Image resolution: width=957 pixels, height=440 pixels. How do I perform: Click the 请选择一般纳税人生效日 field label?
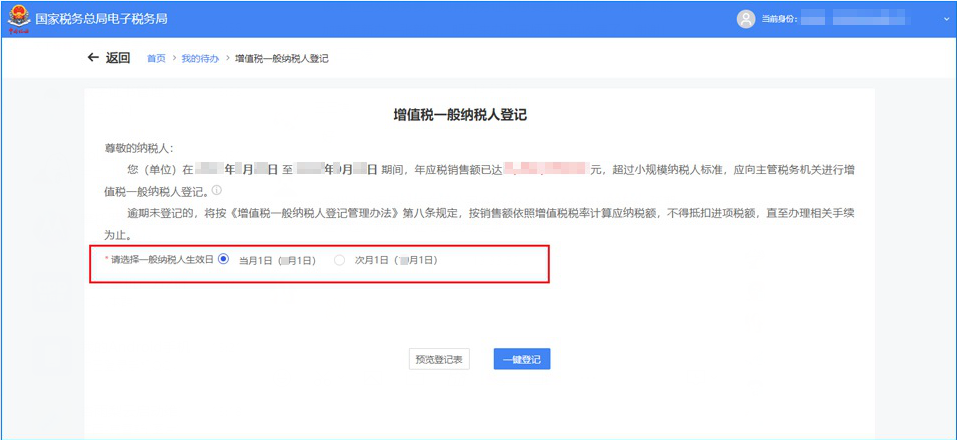point(162,260)
